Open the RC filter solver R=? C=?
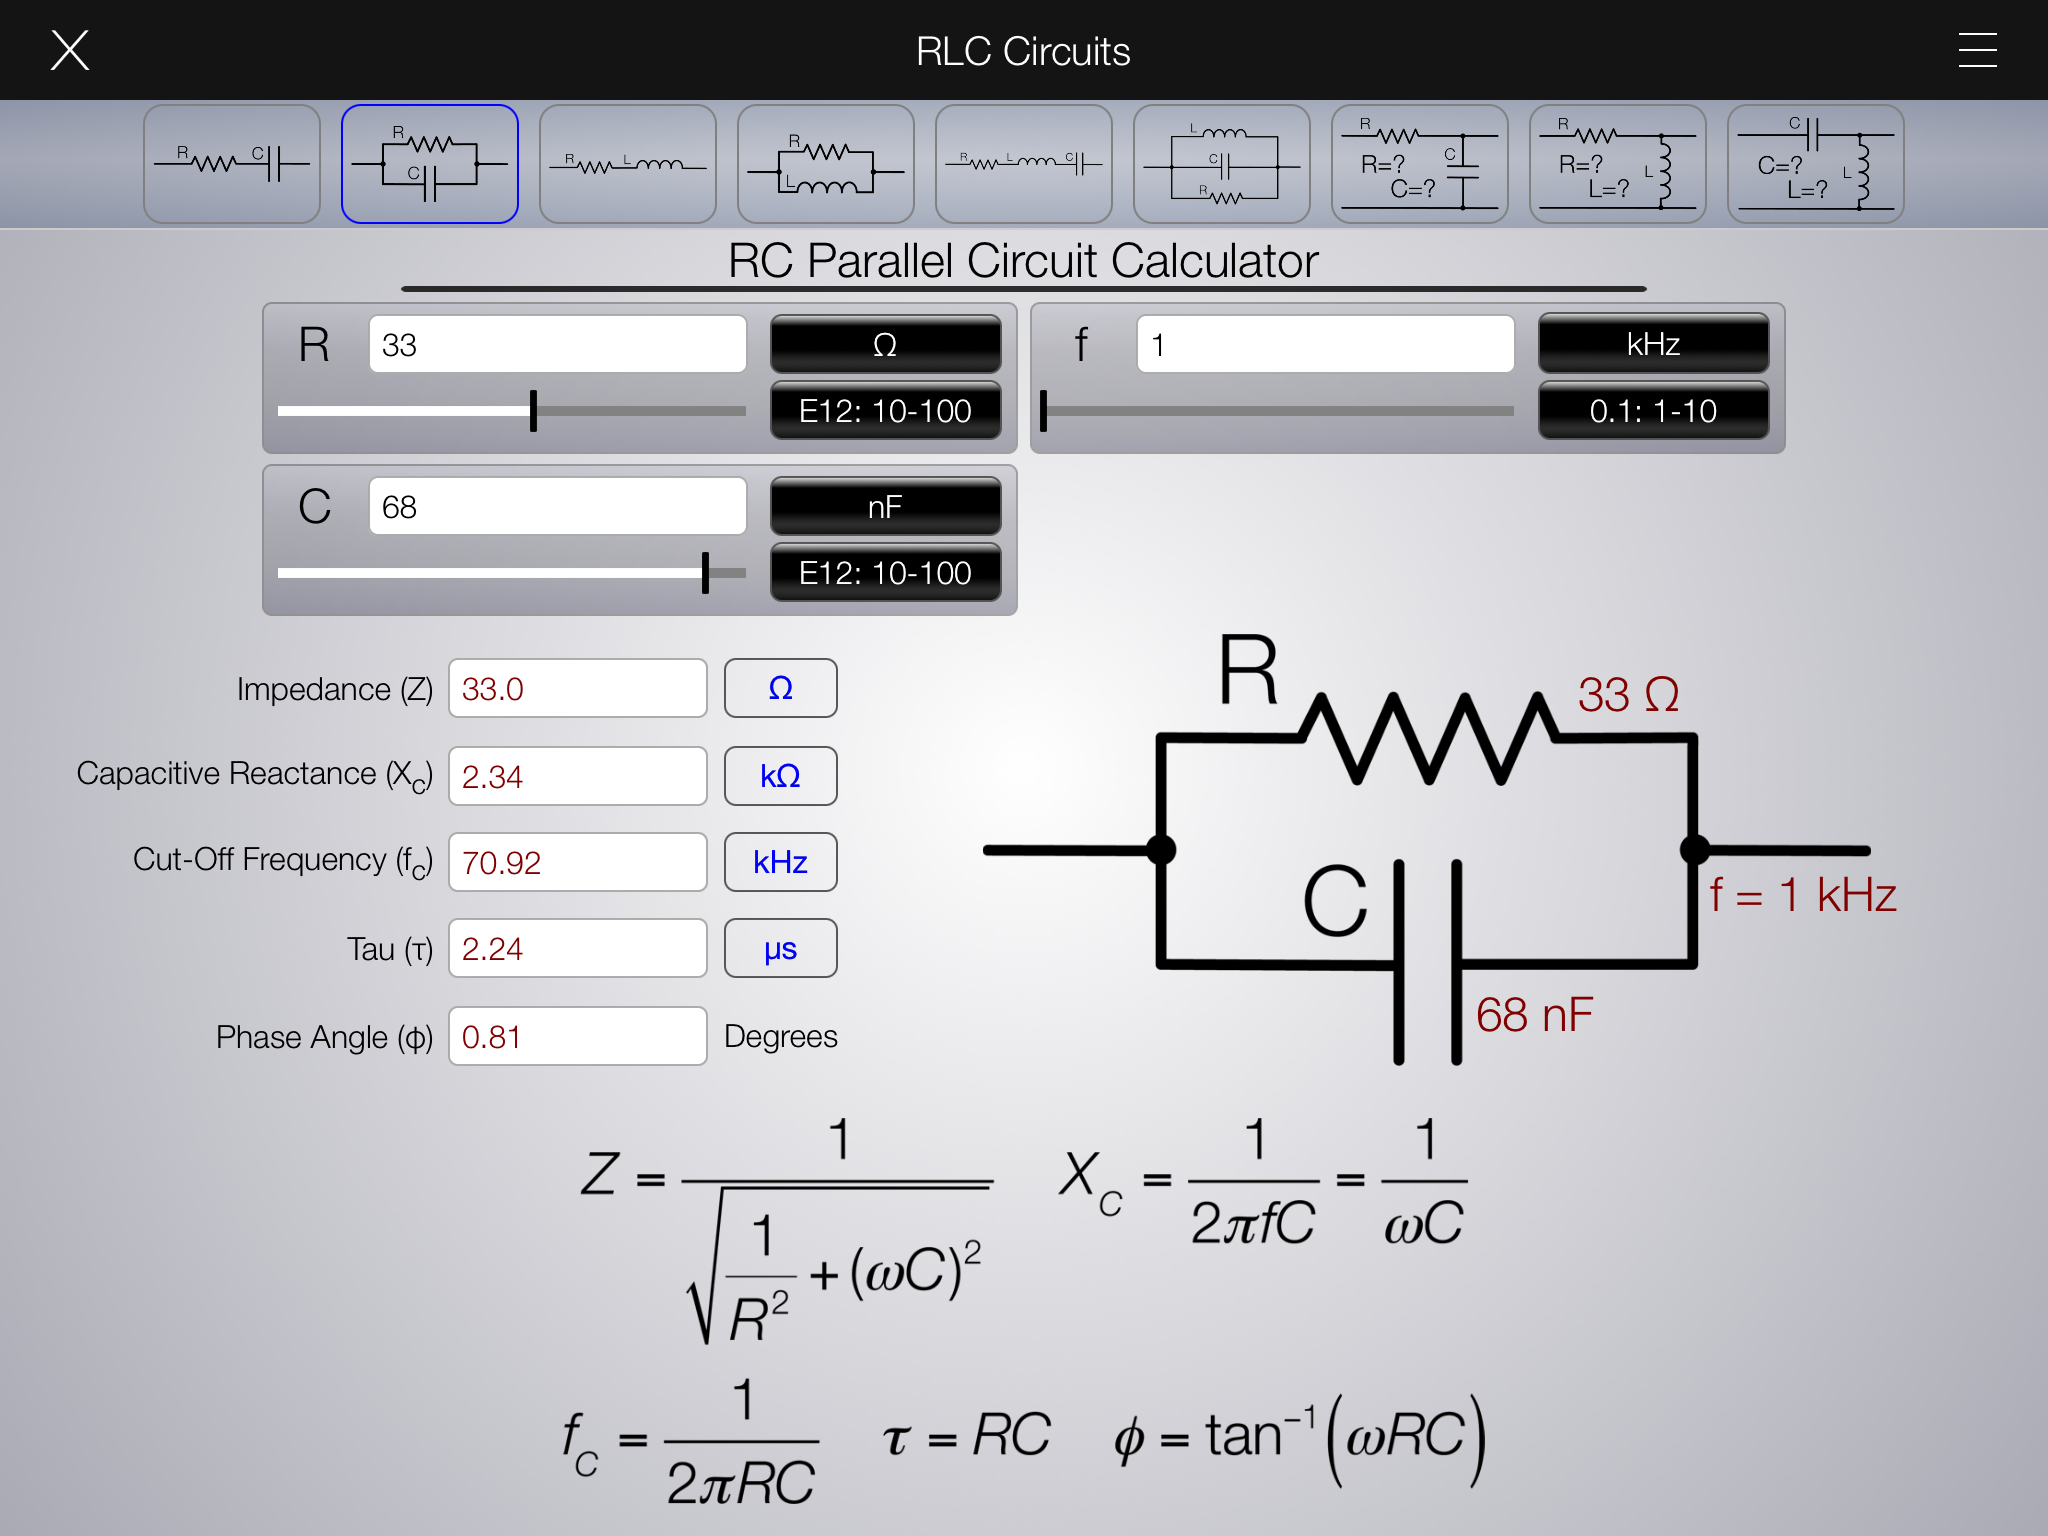Screen dimensions: 2048x1536 tap(1419, 164)
